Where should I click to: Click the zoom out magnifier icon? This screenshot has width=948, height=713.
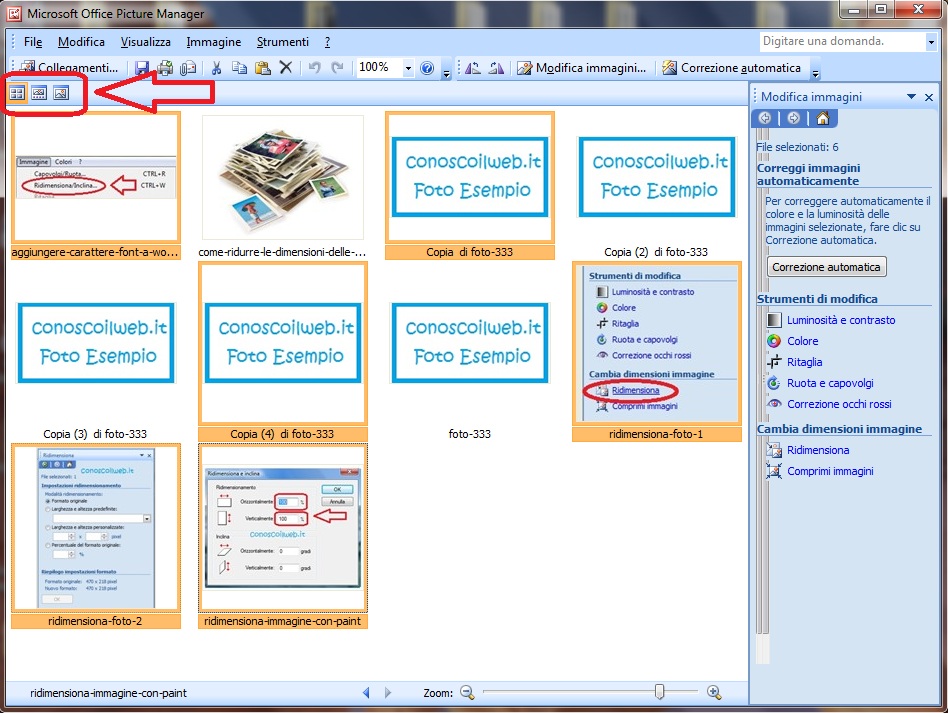pyautogui.click(x=467, y=692)
